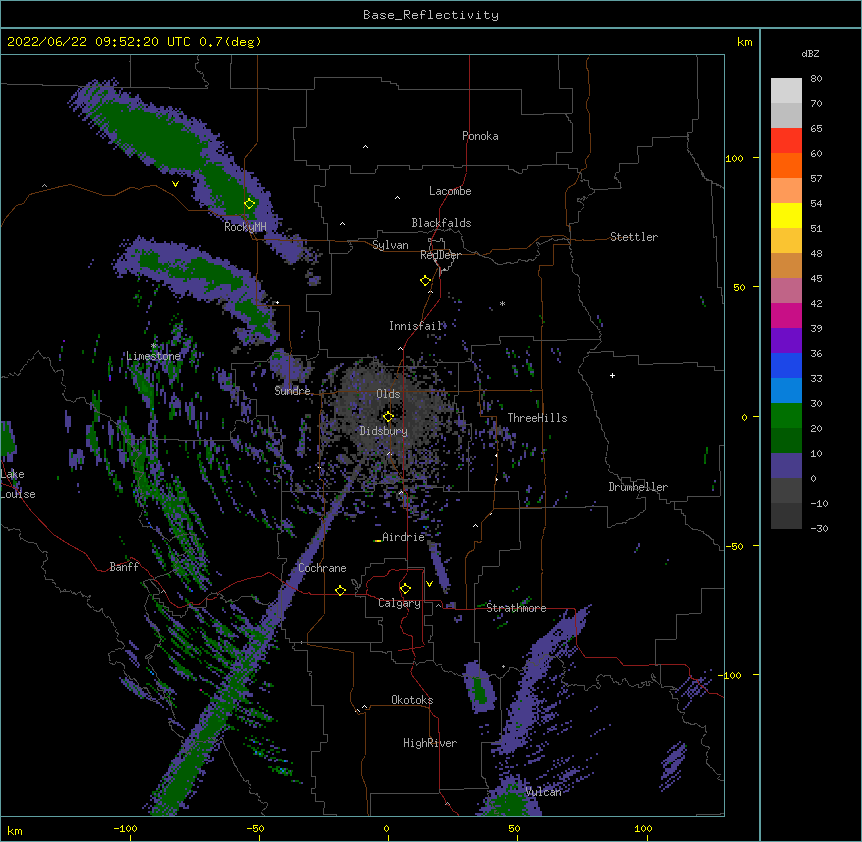862x842 pixels.
Task: Click the RockyMH label
Action: point(245,227)
